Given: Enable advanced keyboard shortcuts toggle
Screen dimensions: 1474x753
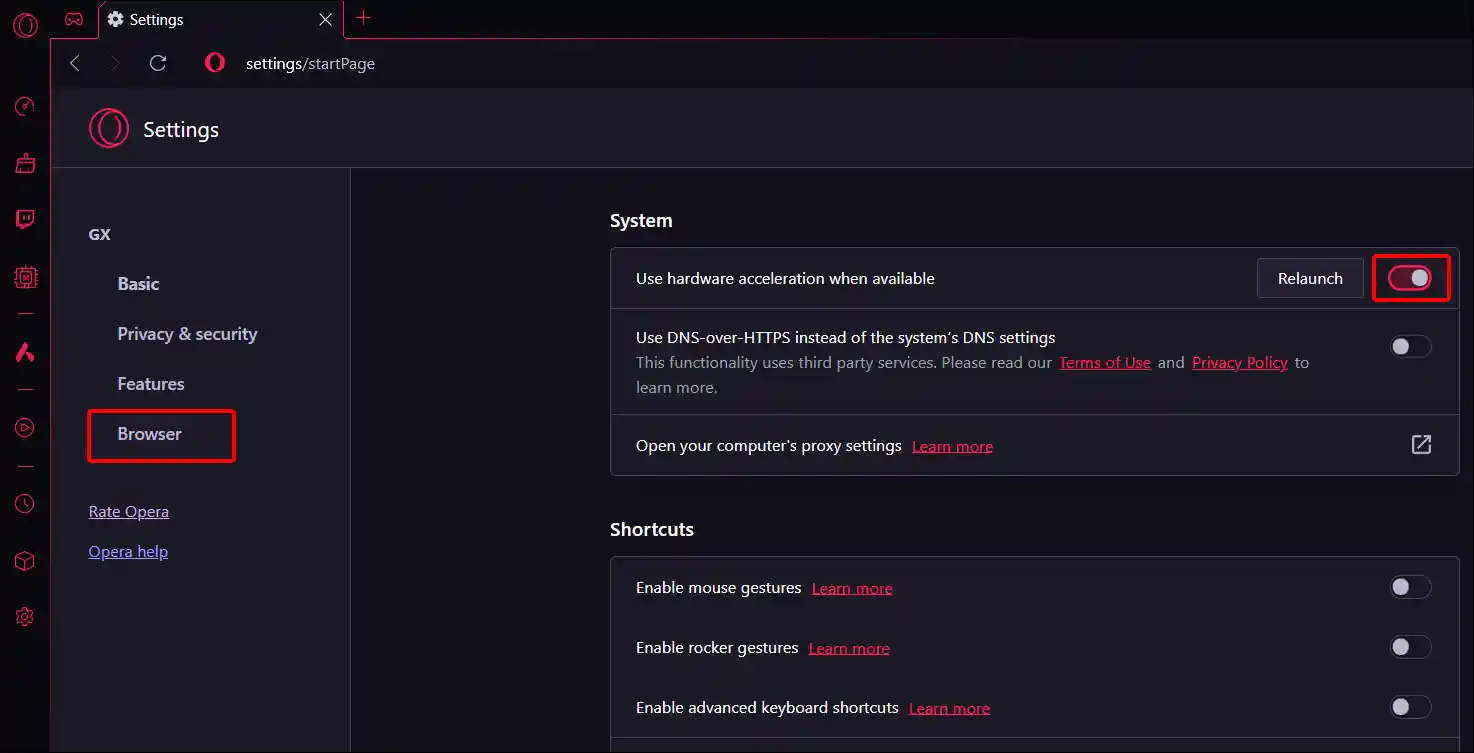Looking at the screenshot, I should click(1411, 707).
